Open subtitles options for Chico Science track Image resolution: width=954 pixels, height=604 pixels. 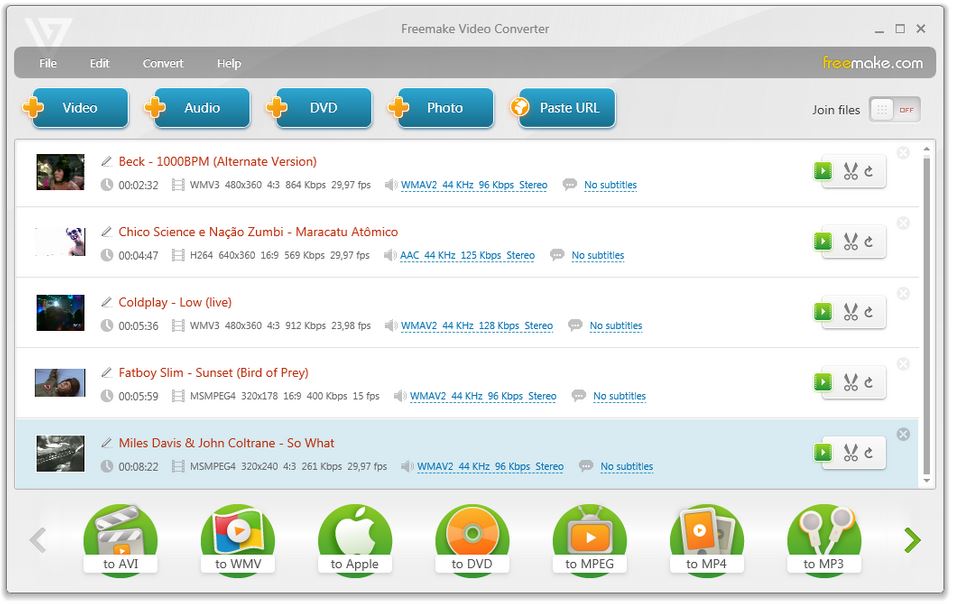[598, 255]
